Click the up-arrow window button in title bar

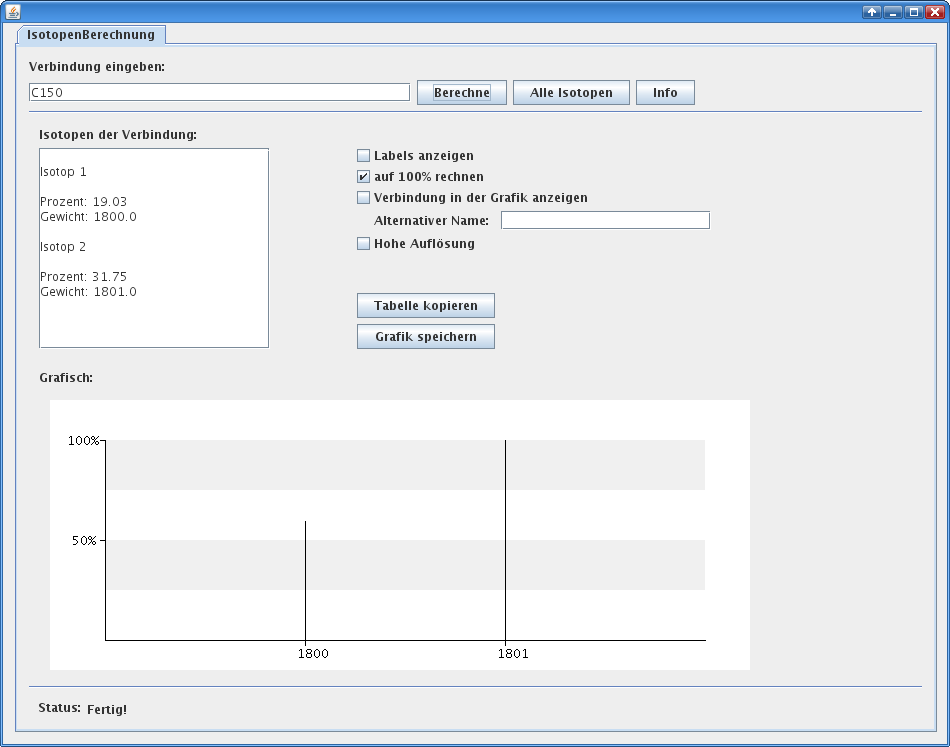pos(872,12)
